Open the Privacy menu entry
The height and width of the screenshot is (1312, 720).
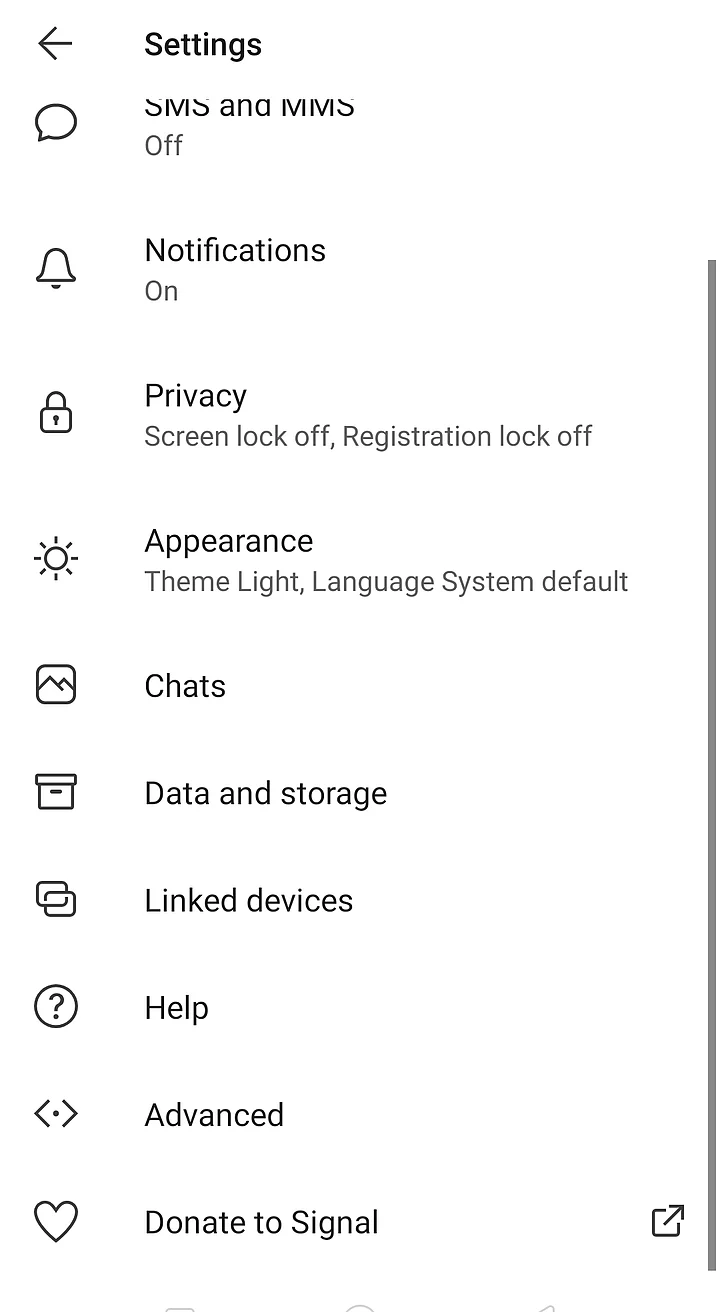click(x=196, y=396)
